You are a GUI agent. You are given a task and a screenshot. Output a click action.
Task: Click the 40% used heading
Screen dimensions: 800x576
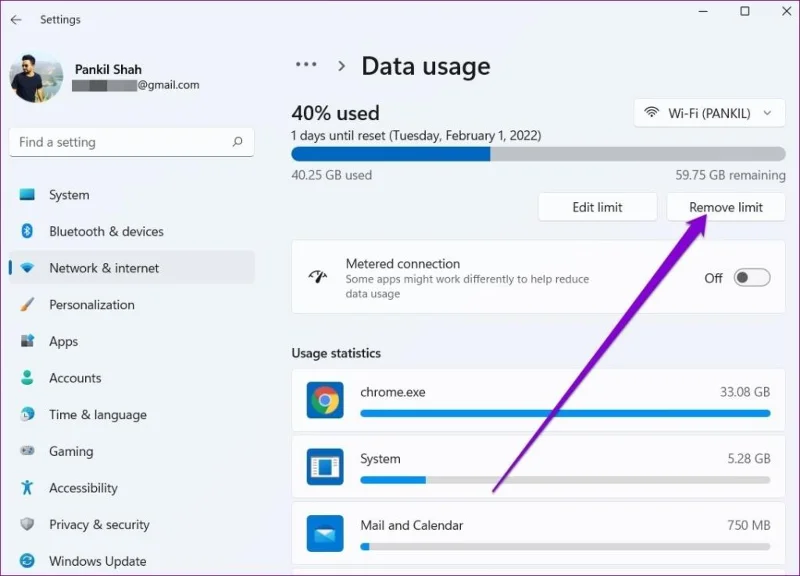[335, 113]
